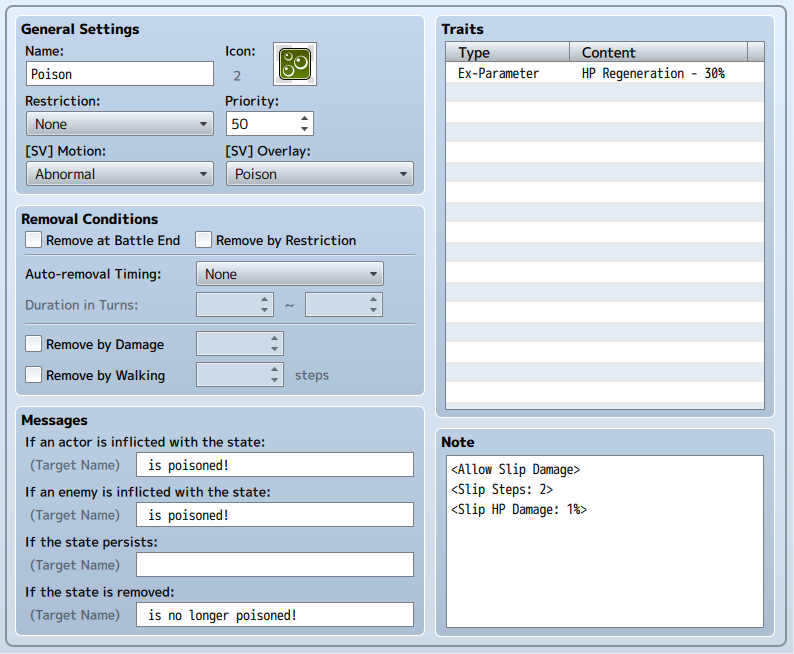Viewport: 794px width, 654px height.
Task: Click the enemy inflicted message field
Action: pyautogui.click(x=274, y=515)
